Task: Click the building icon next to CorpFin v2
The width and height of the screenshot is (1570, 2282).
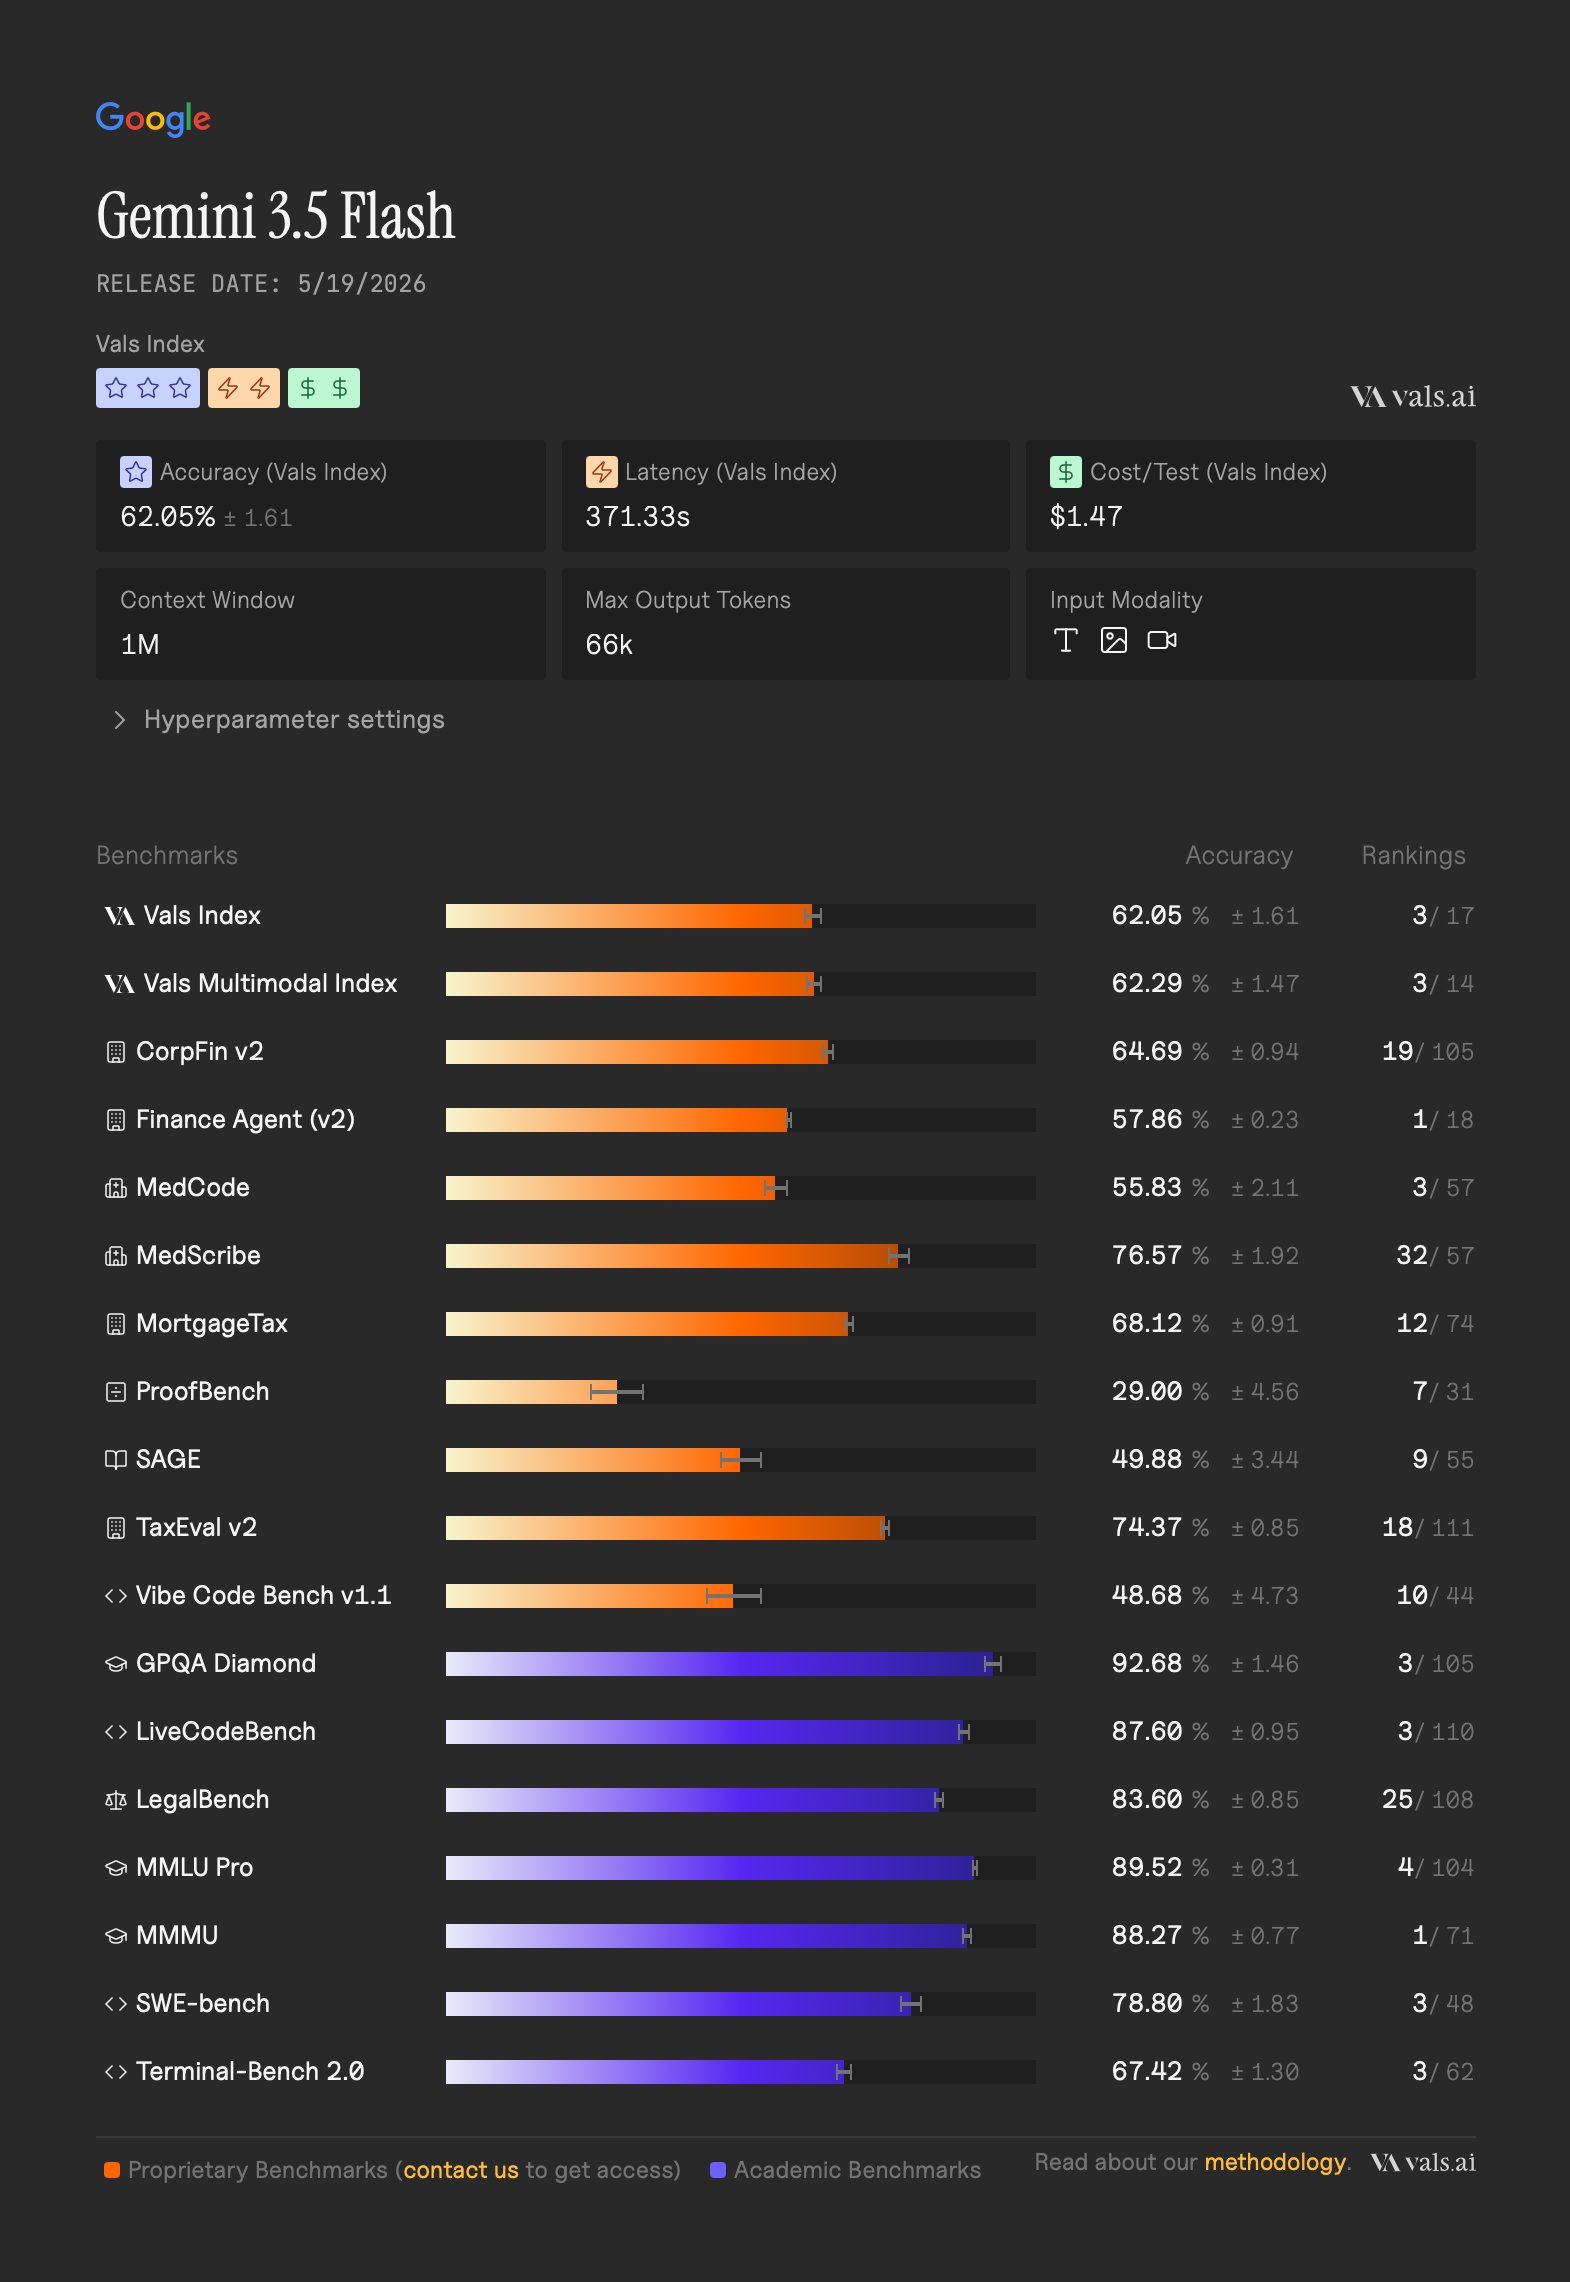Action: click(x=116, y=1052)
